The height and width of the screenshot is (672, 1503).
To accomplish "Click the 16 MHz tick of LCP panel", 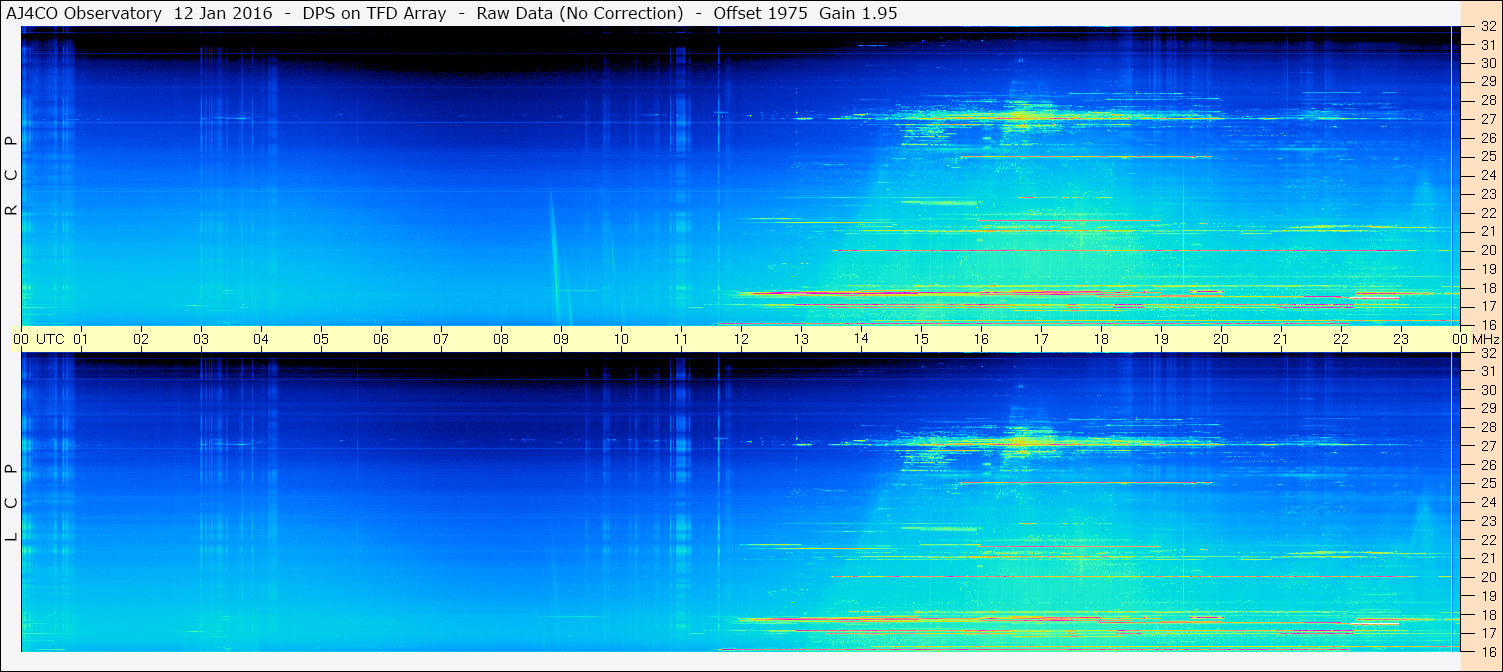I will point(1487,651).
